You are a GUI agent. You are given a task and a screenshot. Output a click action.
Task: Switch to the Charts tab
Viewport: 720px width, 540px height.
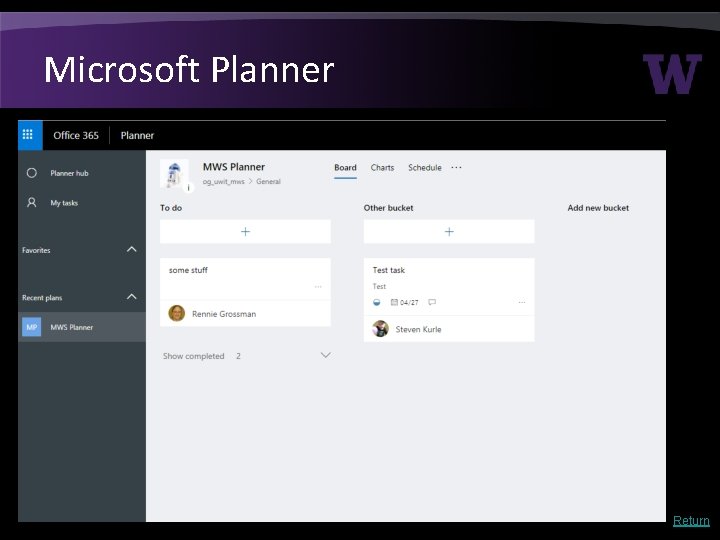tap(382, 168)
